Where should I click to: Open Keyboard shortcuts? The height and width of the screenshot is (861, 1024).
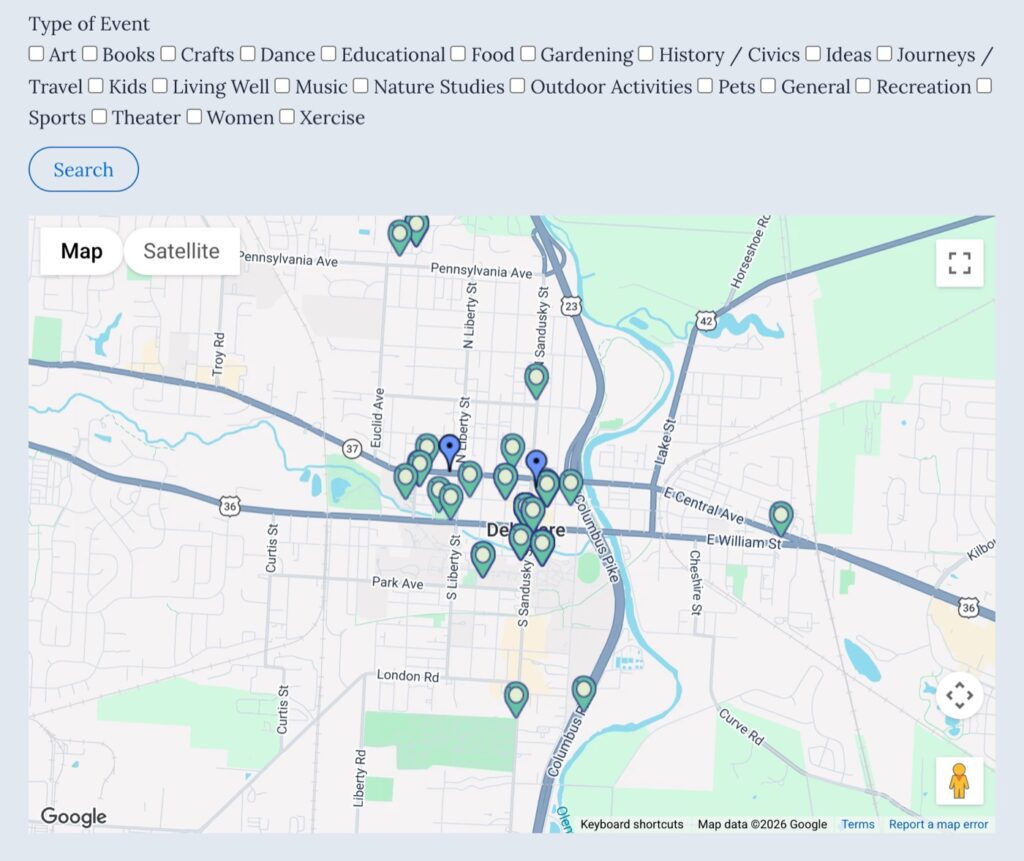[632, 824]
